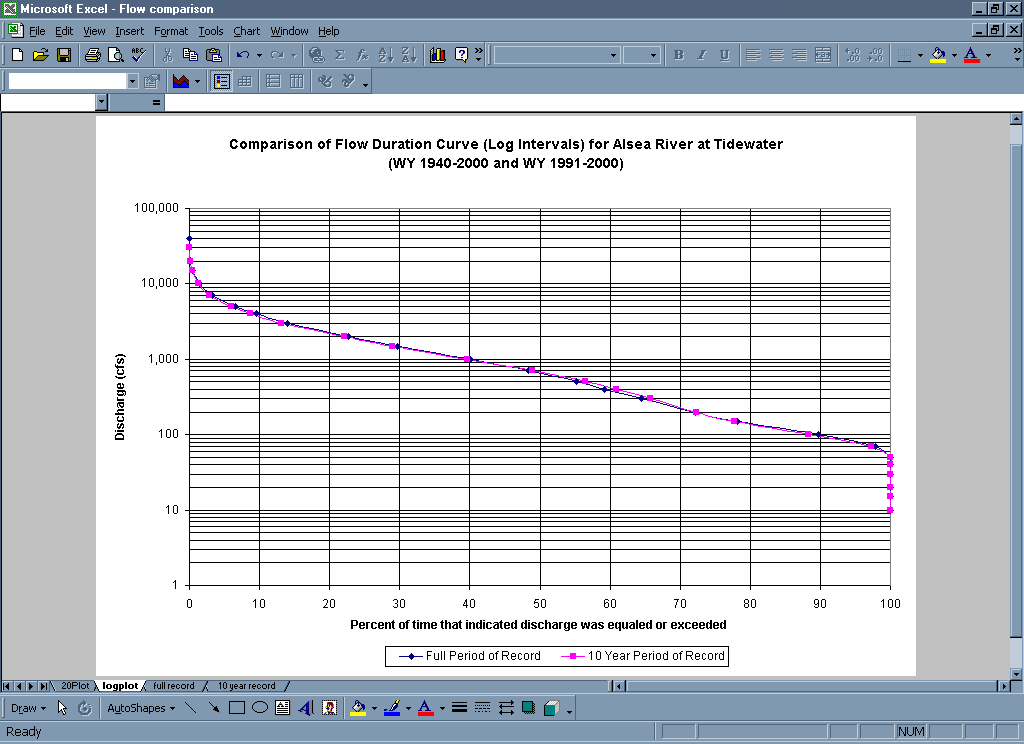Image resolution: width=1024 pixels, height=744 pixels.
Task: Click the Fill Color paint bucket
Action: [938, 55]
